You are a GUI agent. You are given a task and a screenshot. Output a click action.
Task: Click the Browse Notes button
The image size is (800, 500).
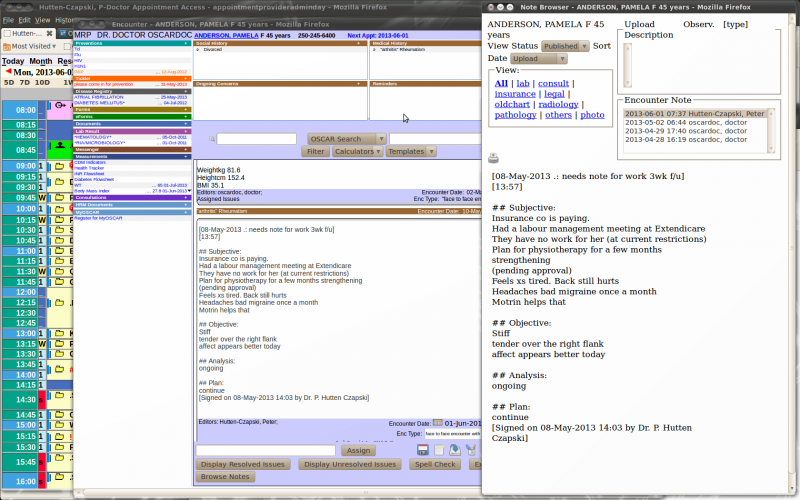225,477
